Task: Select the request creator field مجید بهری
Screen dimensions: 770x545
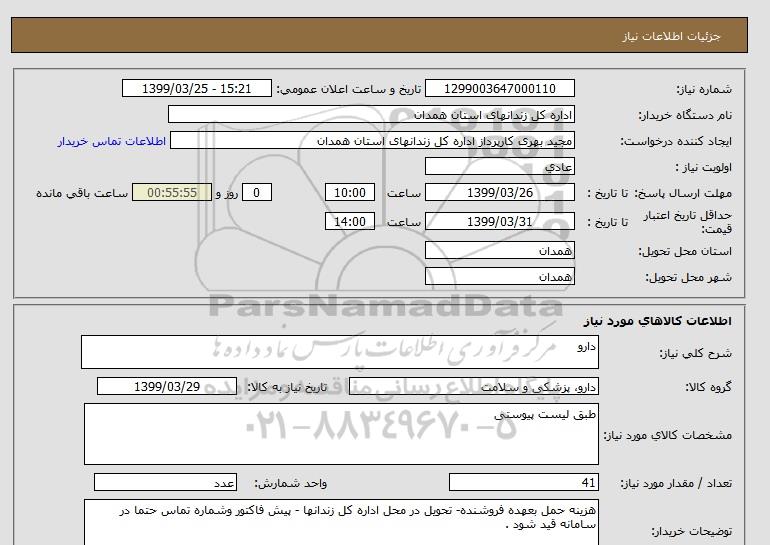Action: 372,141
